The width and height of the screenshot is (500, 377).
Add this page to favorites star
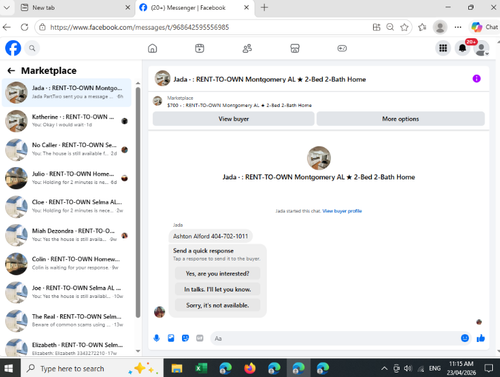point(404,27)
